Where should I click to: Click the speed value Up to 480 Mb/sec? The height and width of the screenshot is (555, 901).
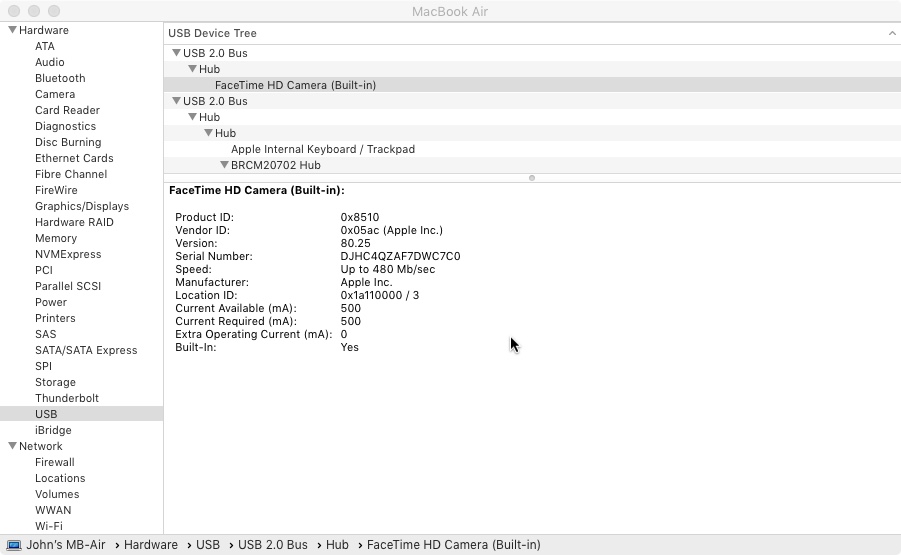pos(387,269)
